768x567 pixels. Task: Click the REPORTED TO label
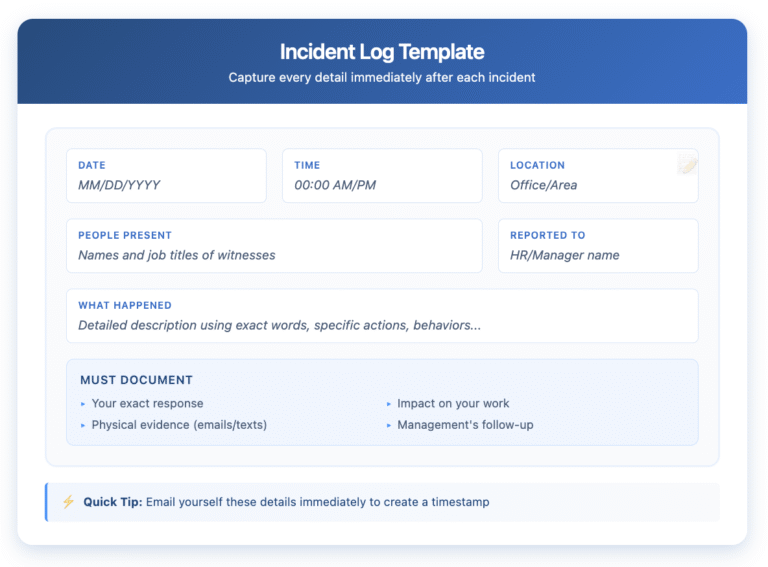click(x=548, y=236)
